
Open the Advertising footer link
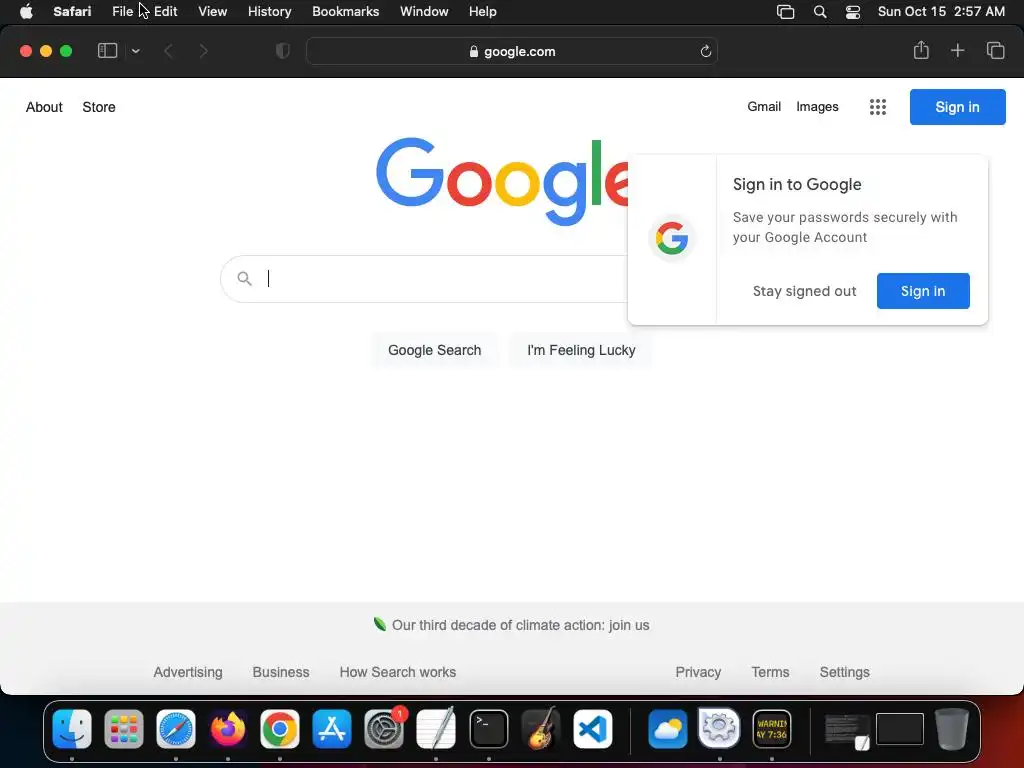coord(188,672)
